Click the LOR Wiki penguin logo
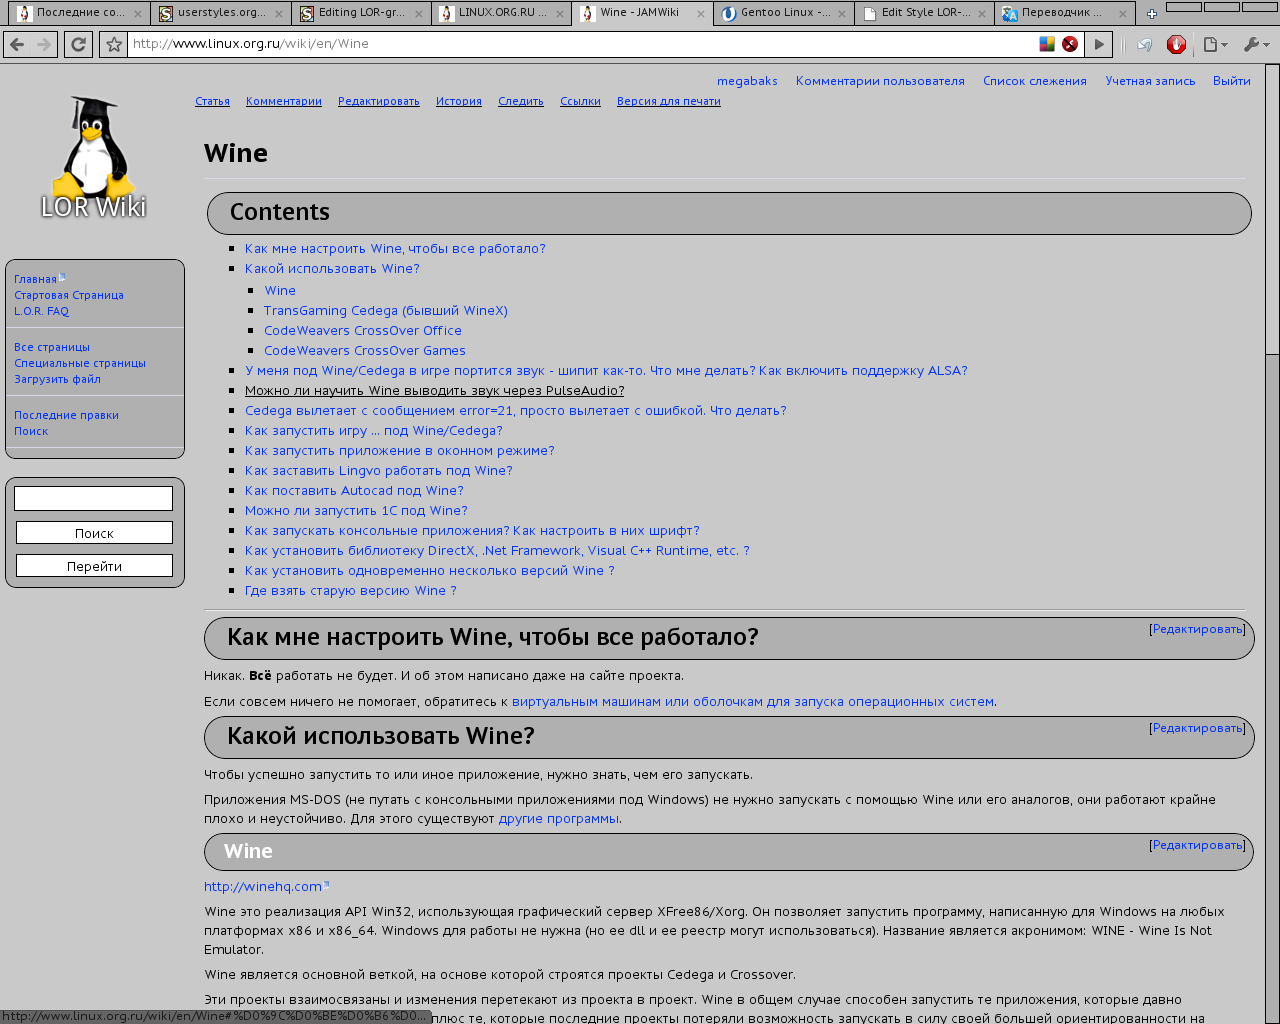The height and width of the screenshot is (1024, 1280). coord(93,157)
